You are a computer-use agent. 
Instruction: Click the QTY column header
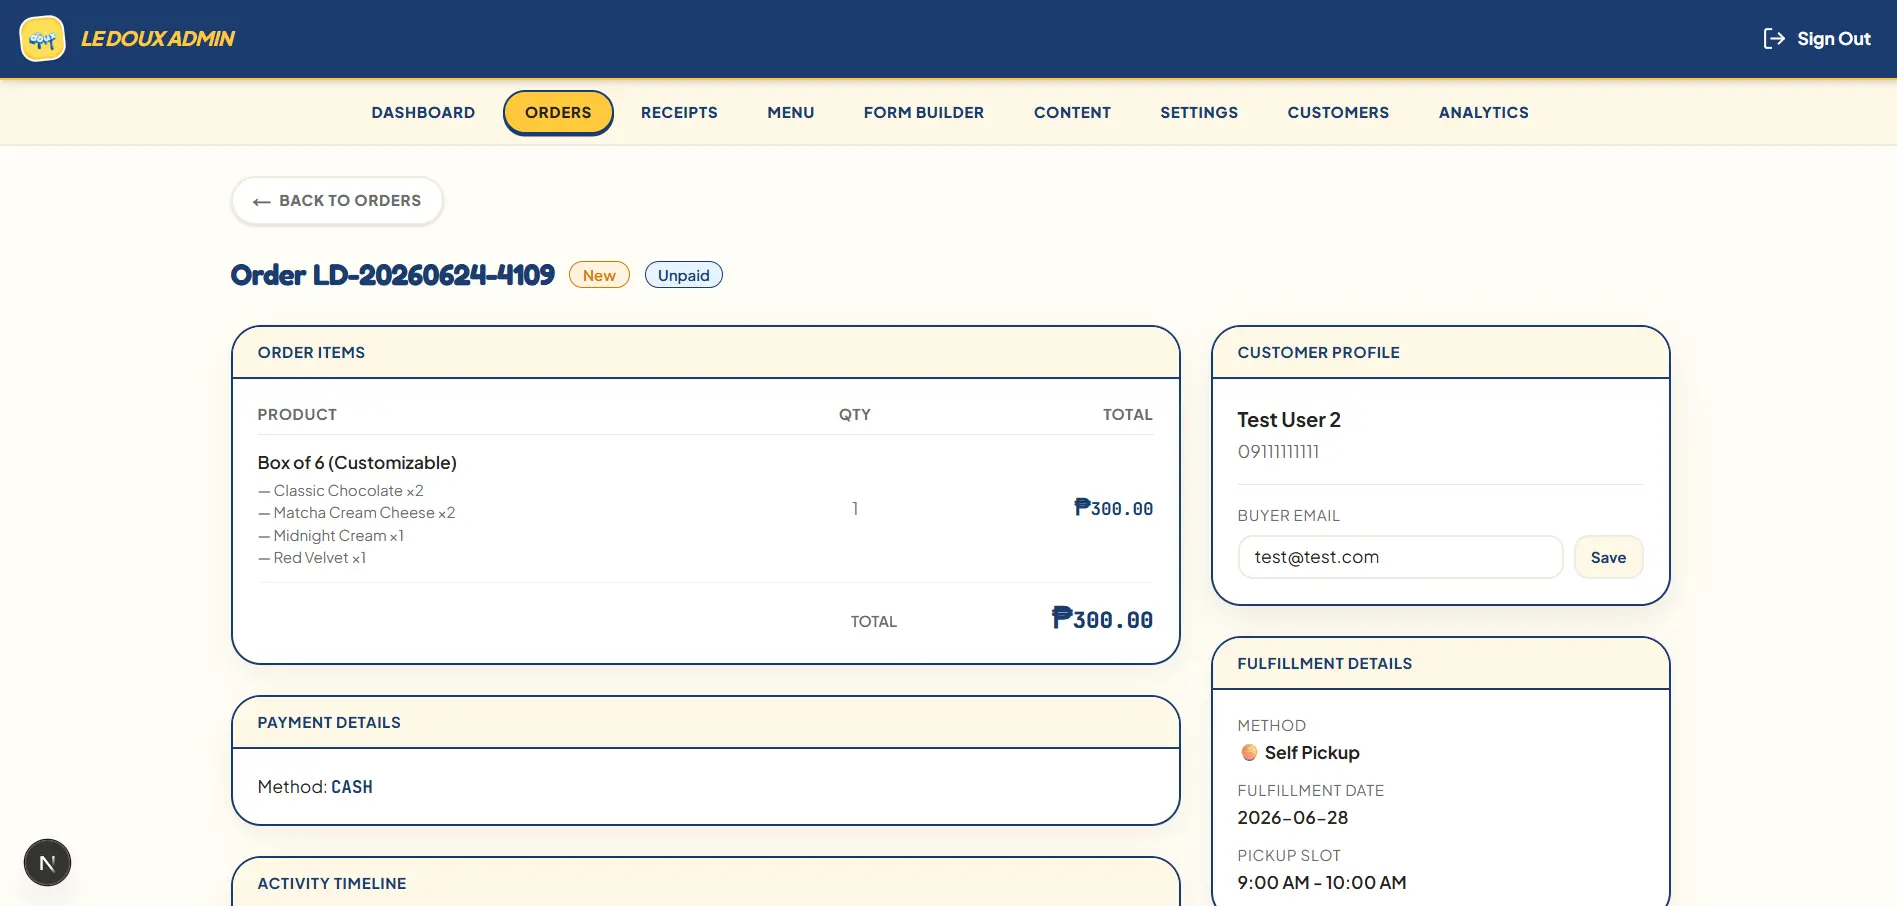pyautogui.click(x=855, y=415)
